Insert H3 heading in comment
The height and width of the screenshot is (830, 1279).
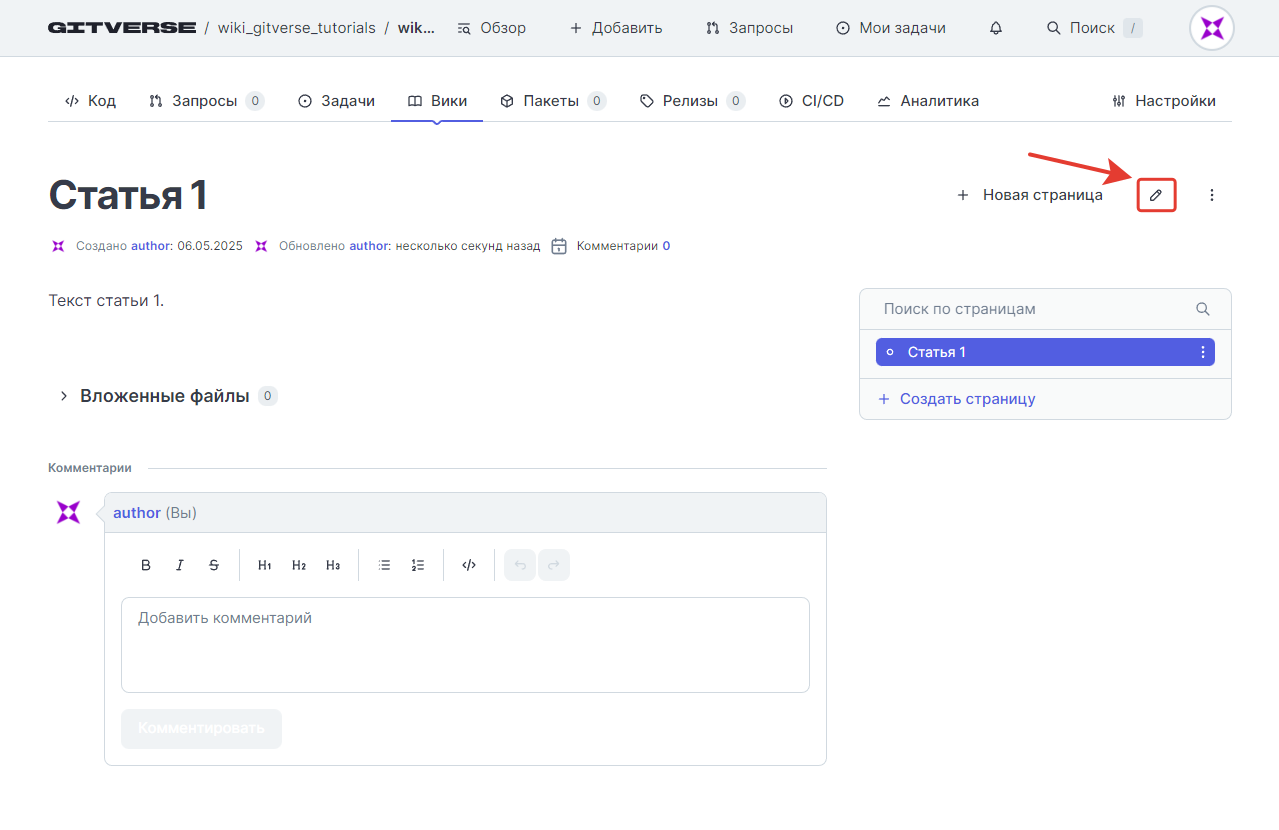333,565
